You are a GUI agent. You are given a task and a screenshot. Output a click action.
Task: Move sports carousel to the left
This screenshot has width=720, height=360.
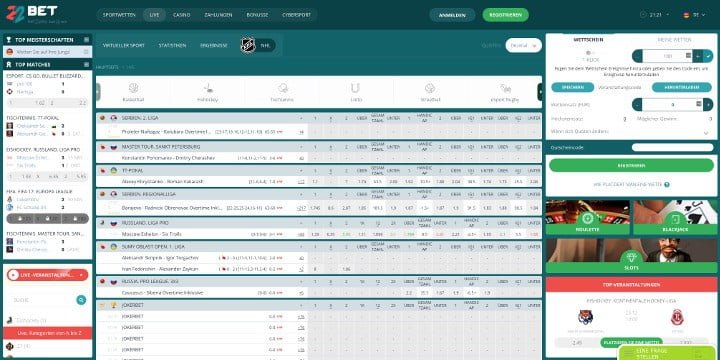98,92
